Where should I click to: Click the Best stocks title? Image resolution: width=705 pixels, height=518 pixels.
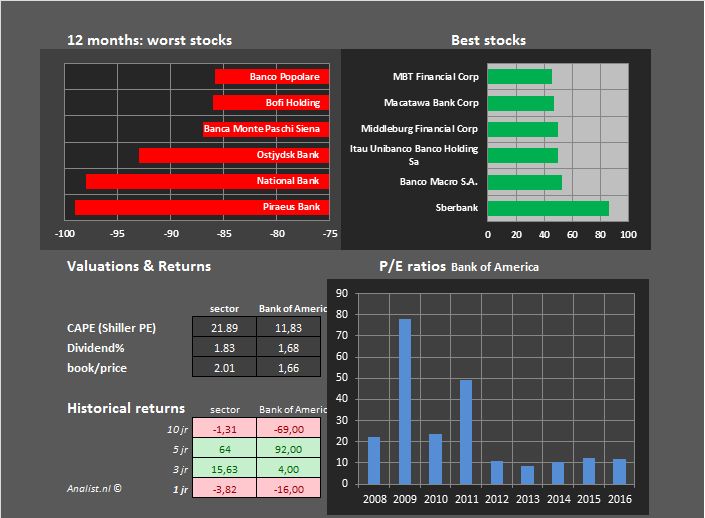point(488,40)
